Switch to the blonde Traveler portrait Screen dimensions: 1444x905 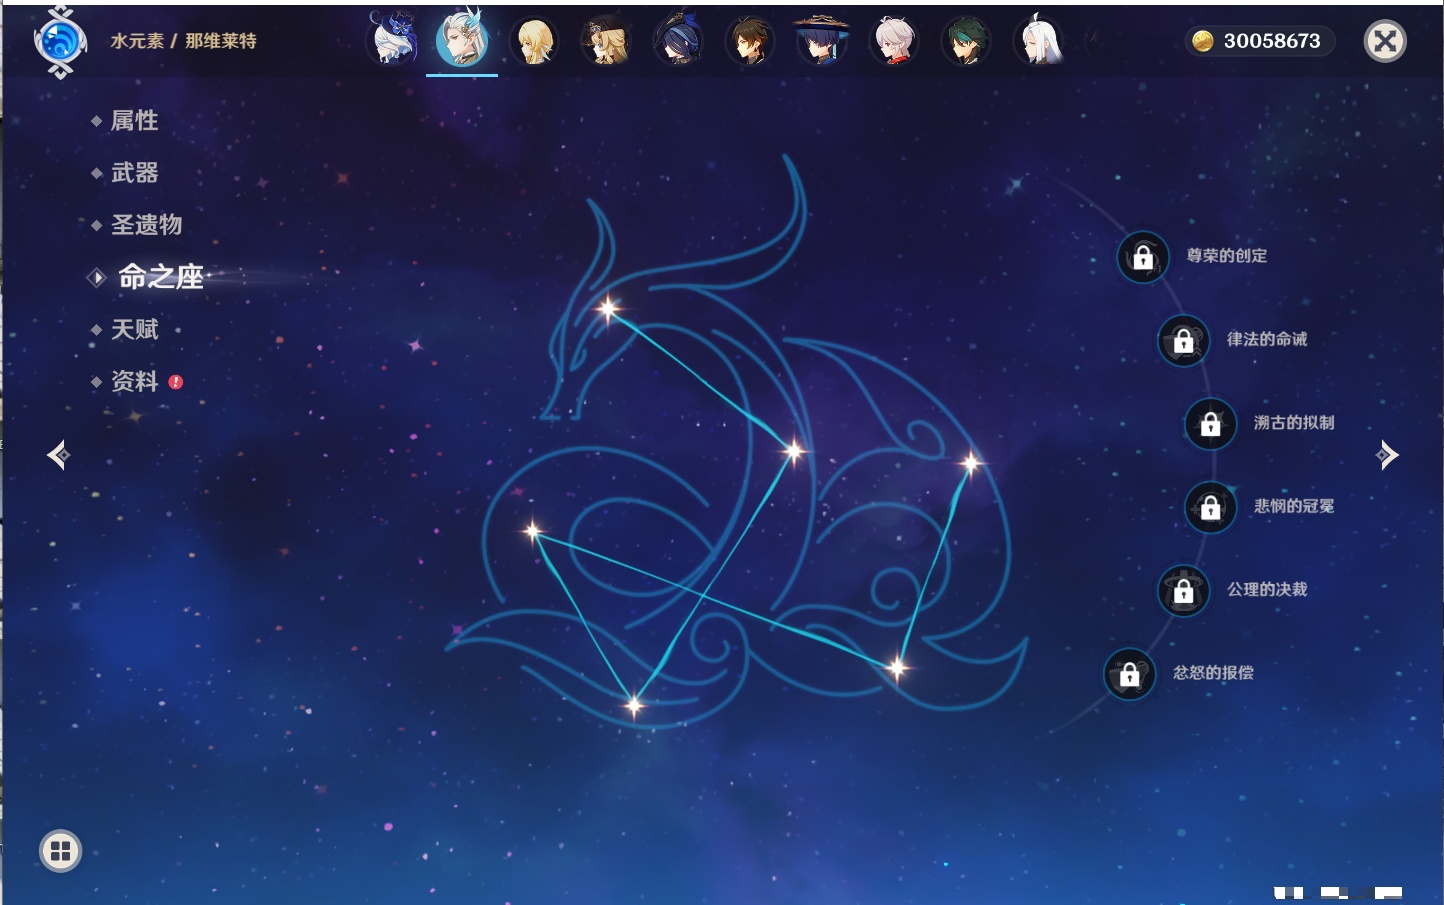click(x=534, y=42)
